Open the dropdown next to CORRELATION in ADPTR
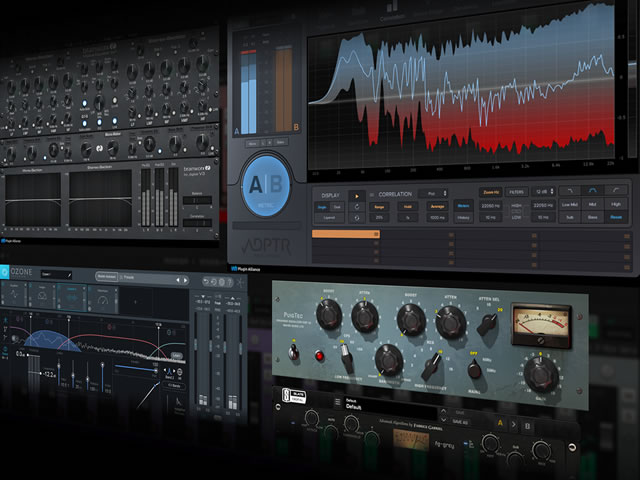Image resolution: width=640 pixels, height=480 pixels. point(434,193)
